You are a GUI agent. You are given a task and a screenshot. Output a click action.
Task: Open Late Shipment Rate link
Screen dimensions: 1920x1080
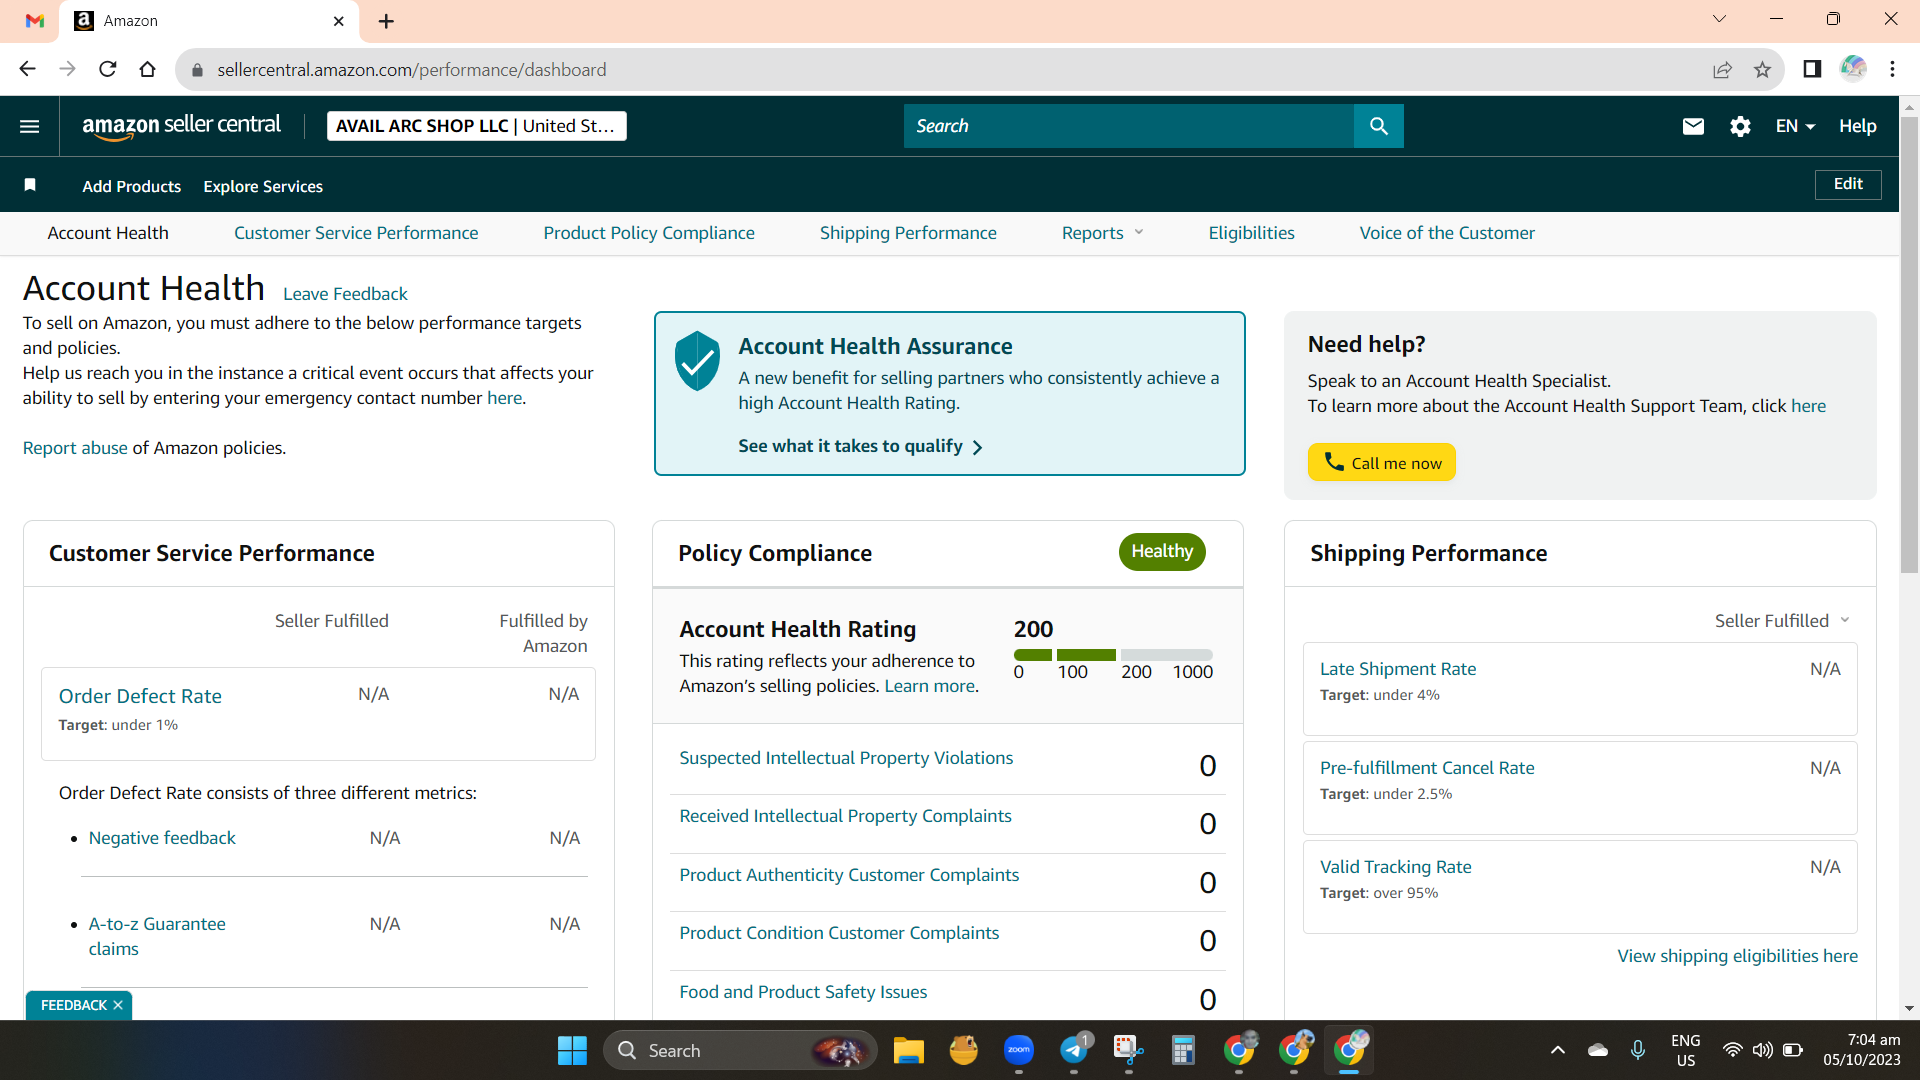[1398, 669]
